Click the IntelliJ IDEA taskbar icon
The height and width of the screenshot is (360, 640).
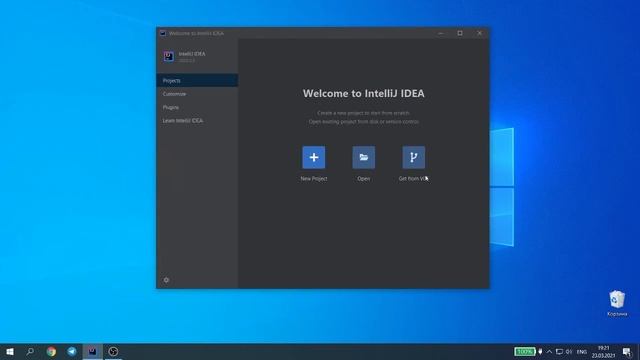point(93,351)
